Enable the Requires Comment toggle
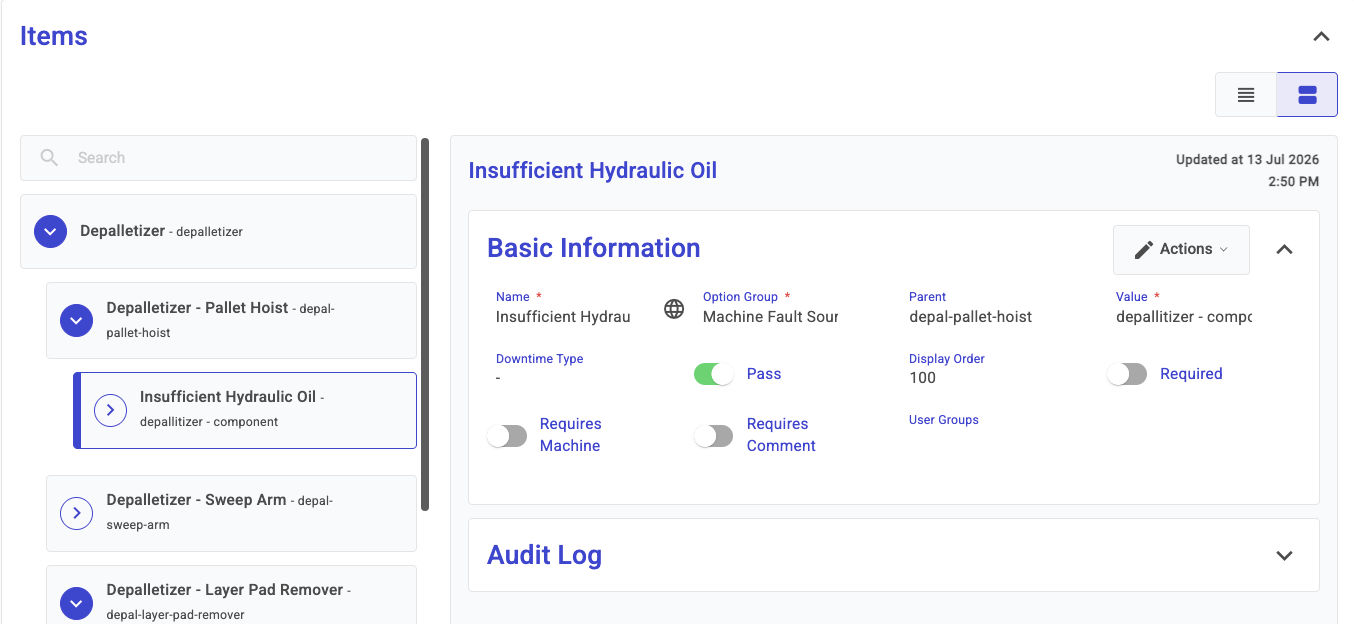1354x624 pixels. [714, 435]
